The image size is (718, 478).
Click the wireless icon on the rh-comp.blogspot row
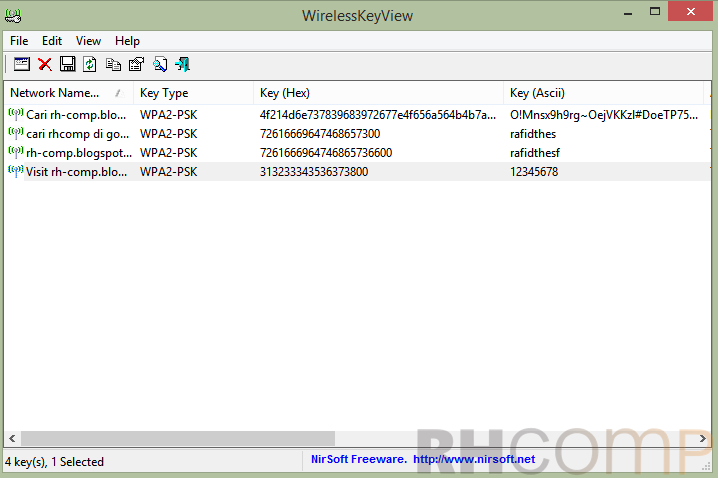[x=16, y=152]
